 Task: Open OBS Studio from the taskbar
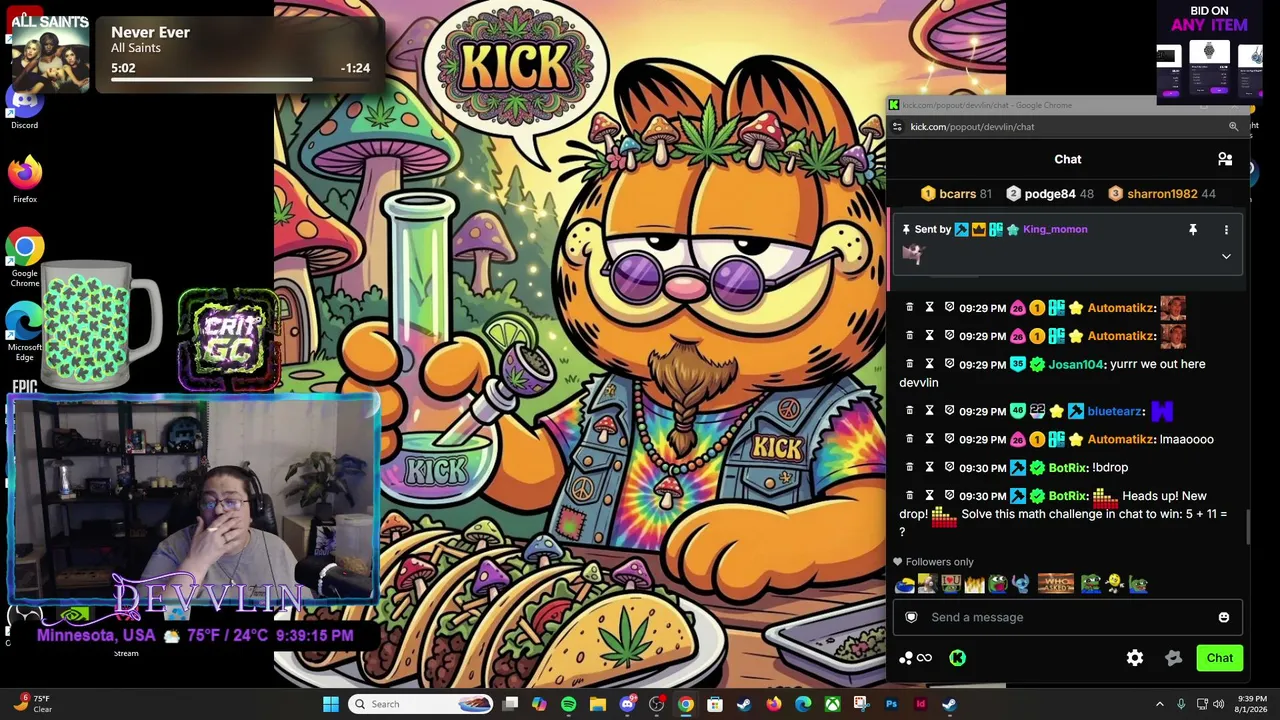[656, 704]
